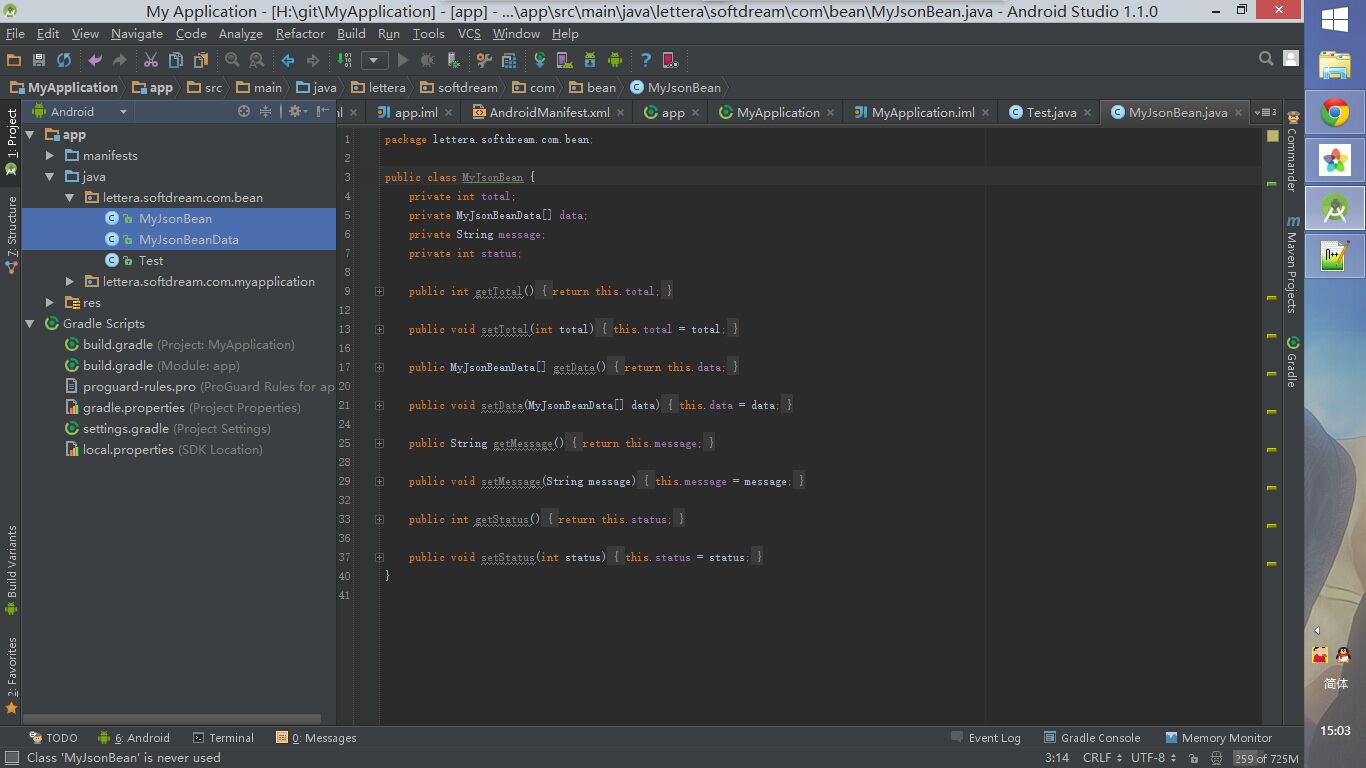Open the Refactor menu
Viewport: 1366px width, 768px height.
pyautogui.click(x=300, y=34)
